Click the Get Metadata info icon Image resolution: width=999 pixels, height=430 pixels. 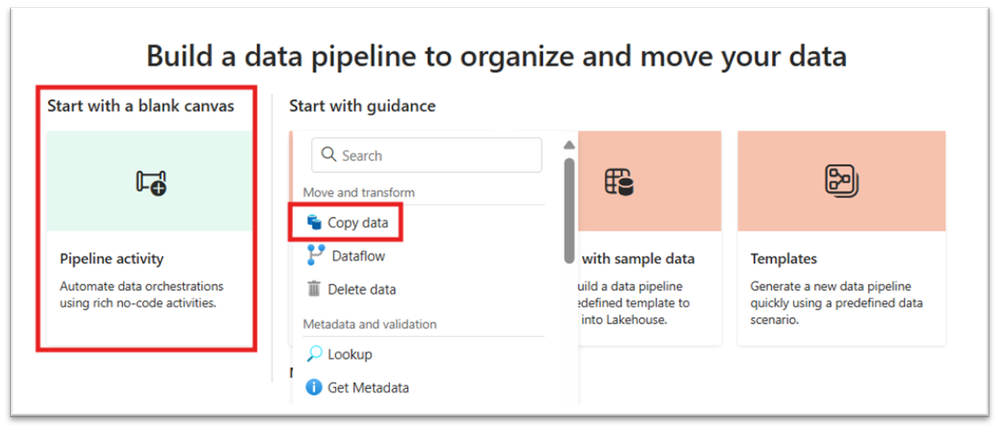coord(314,387)
